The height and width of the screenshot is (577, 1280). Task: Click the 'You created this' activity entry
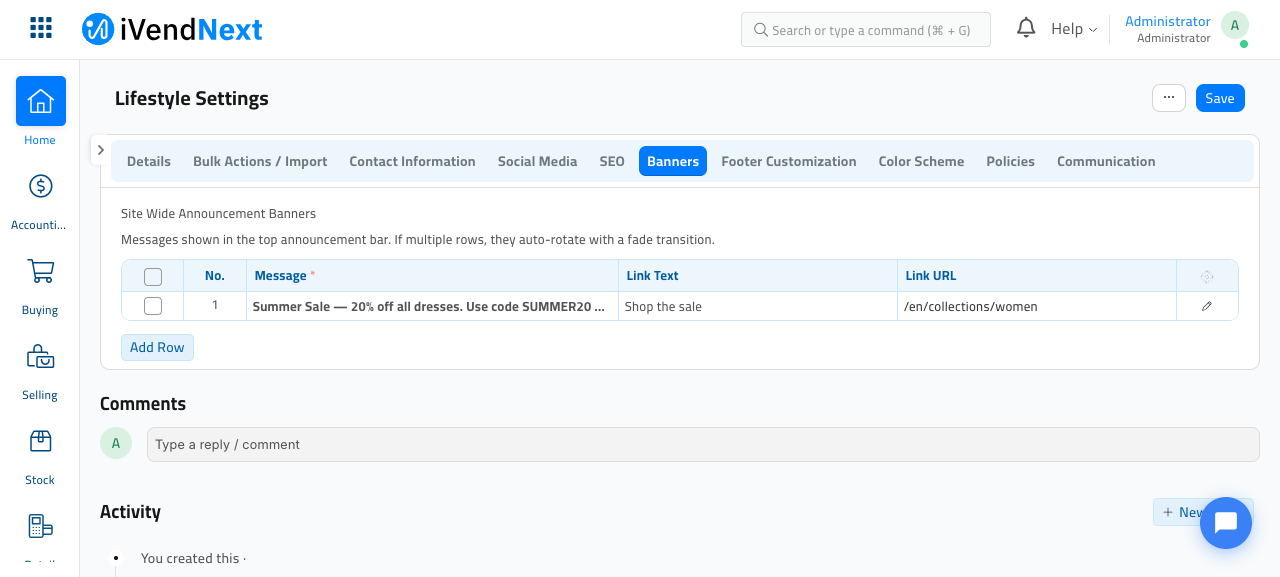[x=192, y=558]
